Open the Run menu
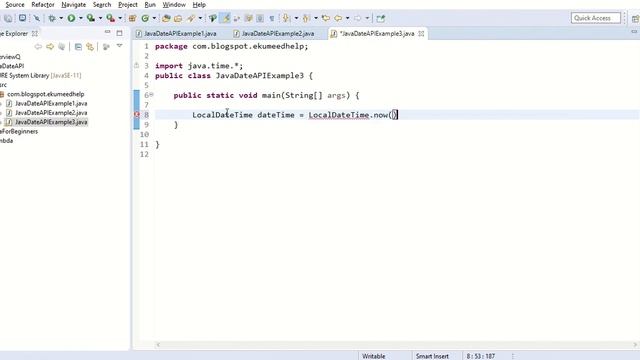640x360 pixels. click(150, 5)
